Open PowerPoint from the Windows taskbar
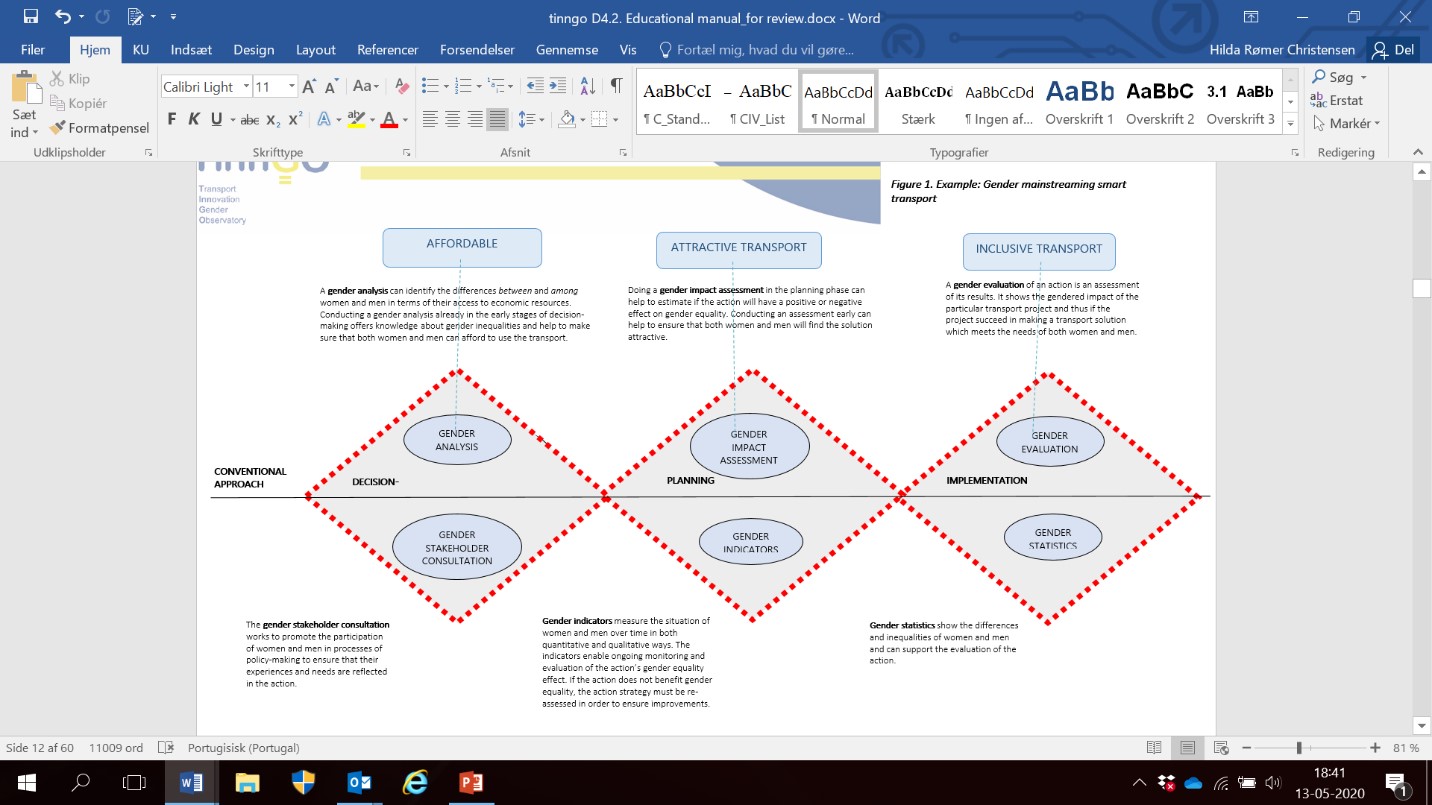Screen dimensions: 1432x805 click(x=470, y=782)
